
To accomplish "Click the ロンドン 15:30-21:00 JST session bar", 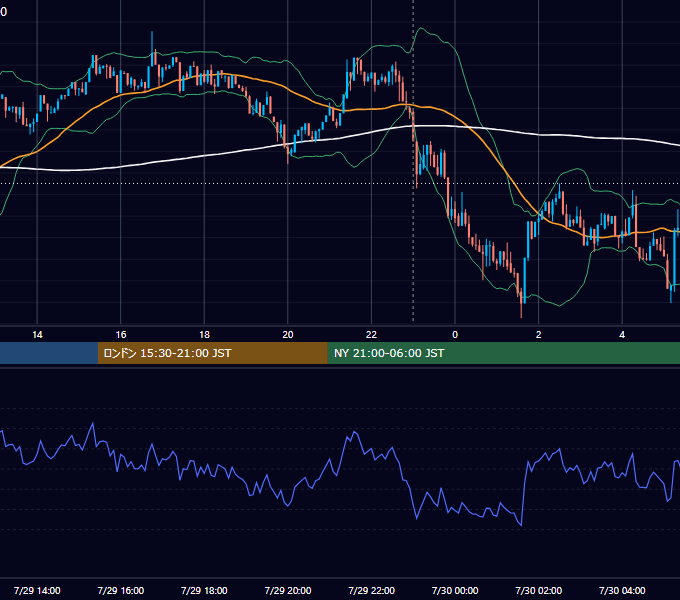I will pos(212,353).
